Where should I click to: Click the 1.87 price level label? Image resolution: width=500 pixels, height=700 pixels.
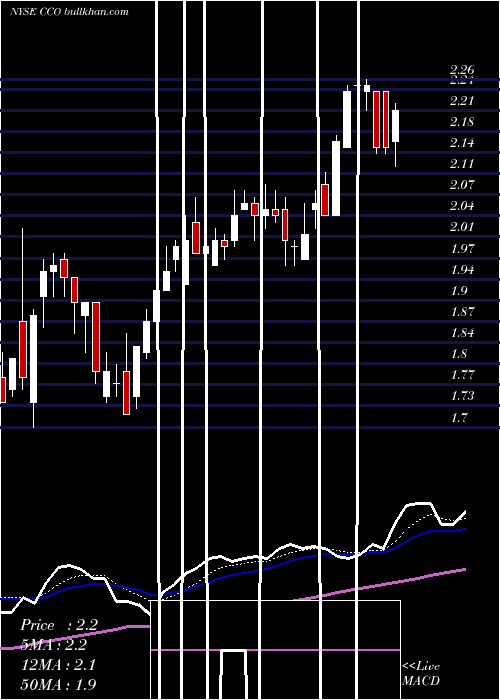click(x=462, y=312)
